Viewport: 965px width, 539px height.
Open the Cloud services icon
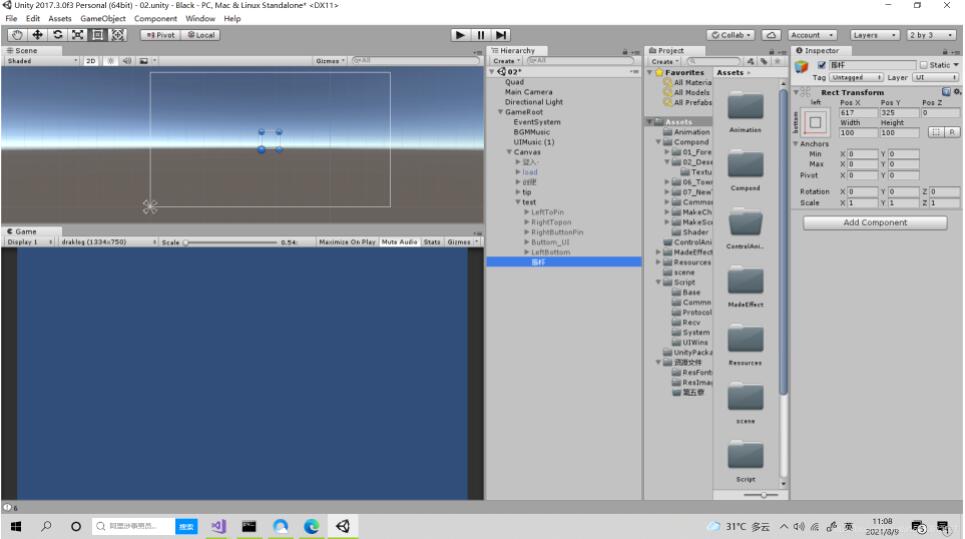pos(771,35)
